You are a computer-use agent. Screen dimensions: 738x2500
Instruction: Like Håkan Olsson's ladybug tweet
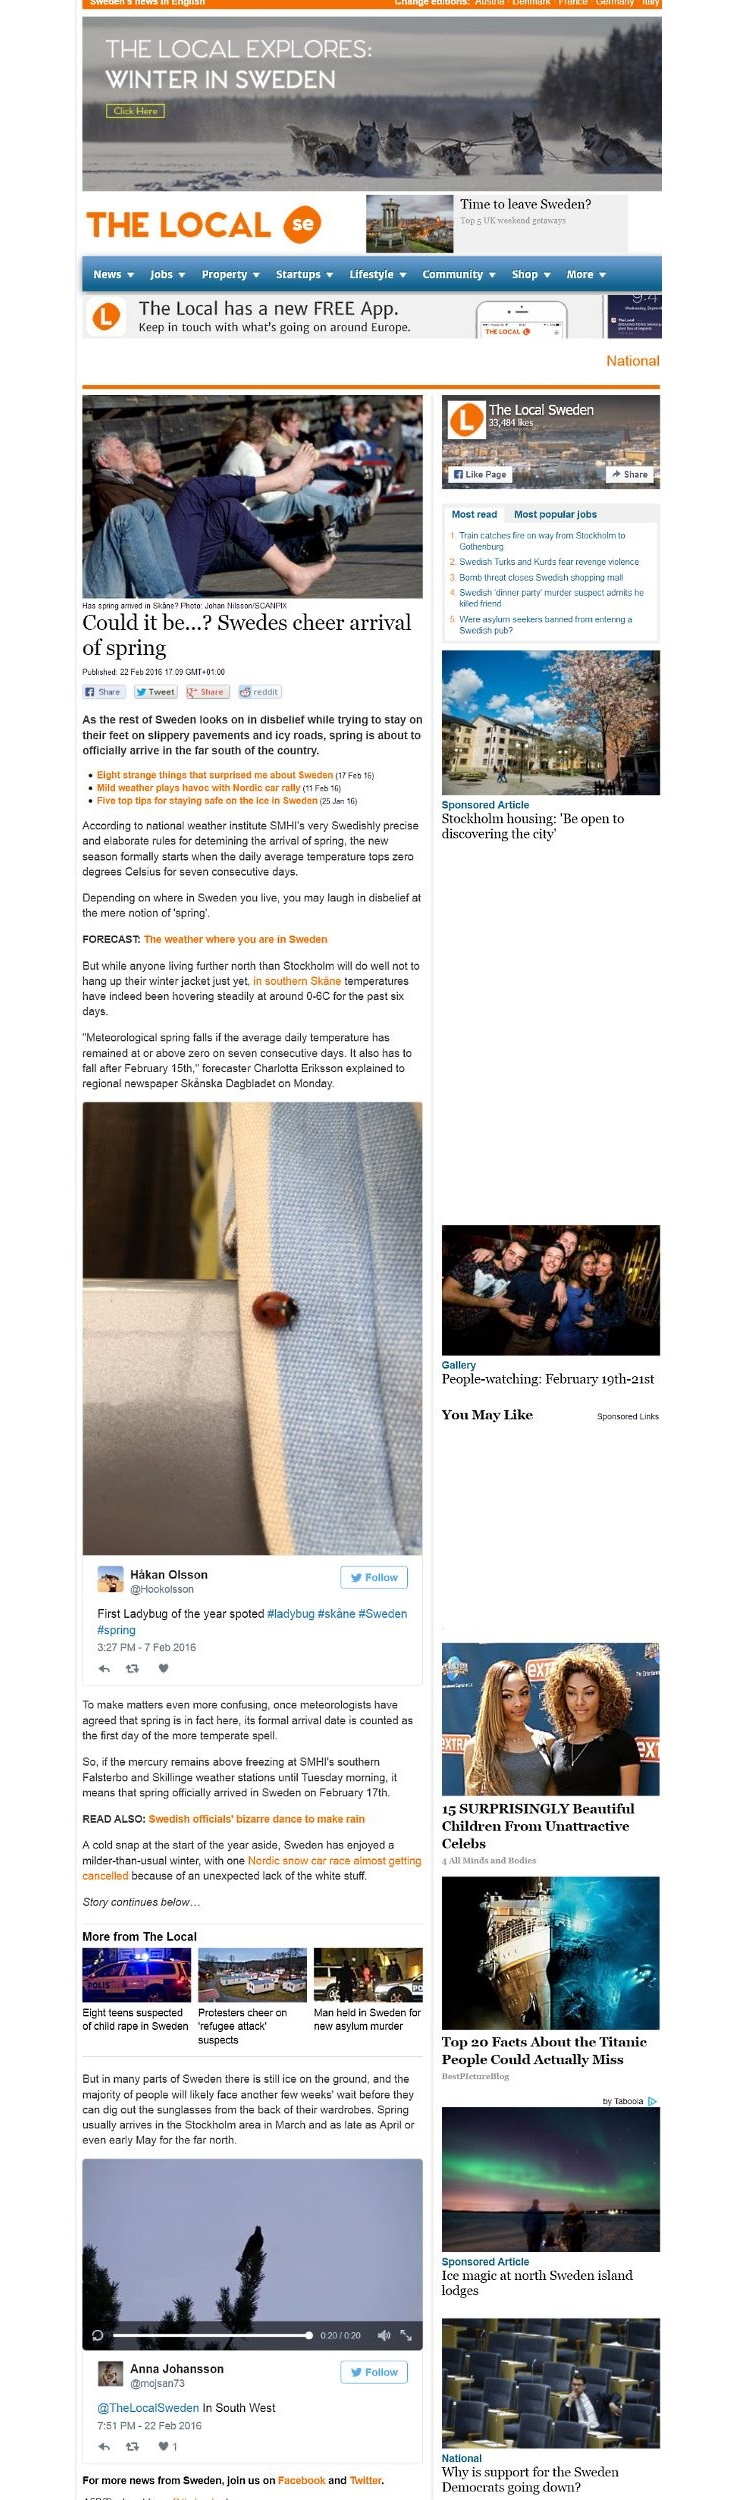tap(164, 1668)
